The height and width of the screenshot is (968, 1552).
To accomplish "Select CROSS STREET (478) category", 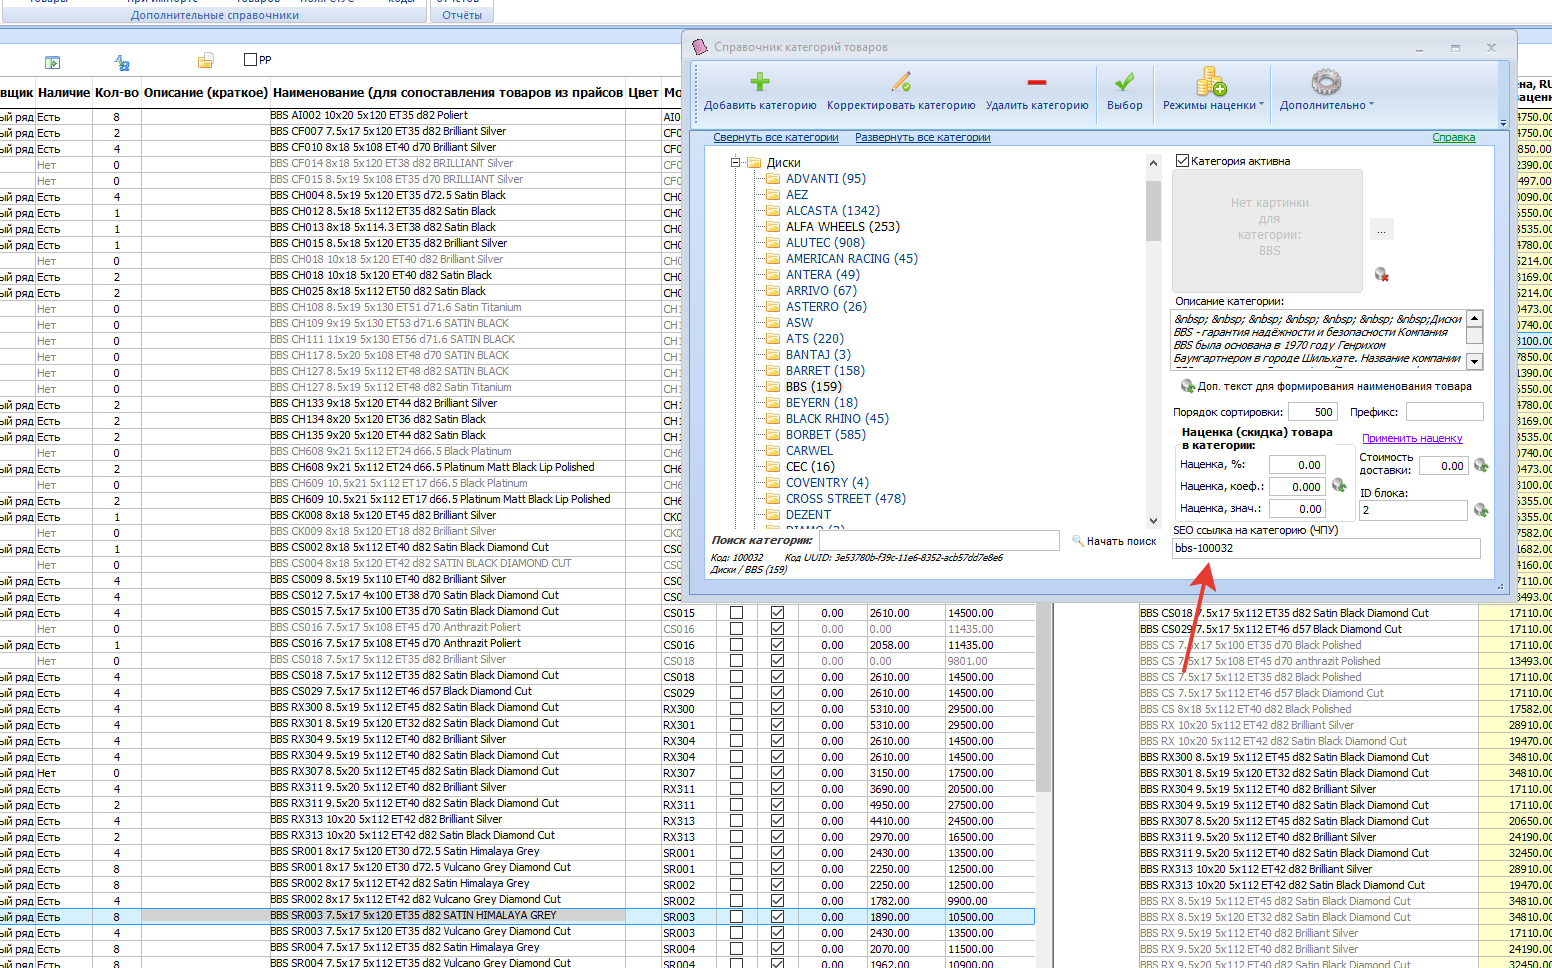I will pos(846,499).
